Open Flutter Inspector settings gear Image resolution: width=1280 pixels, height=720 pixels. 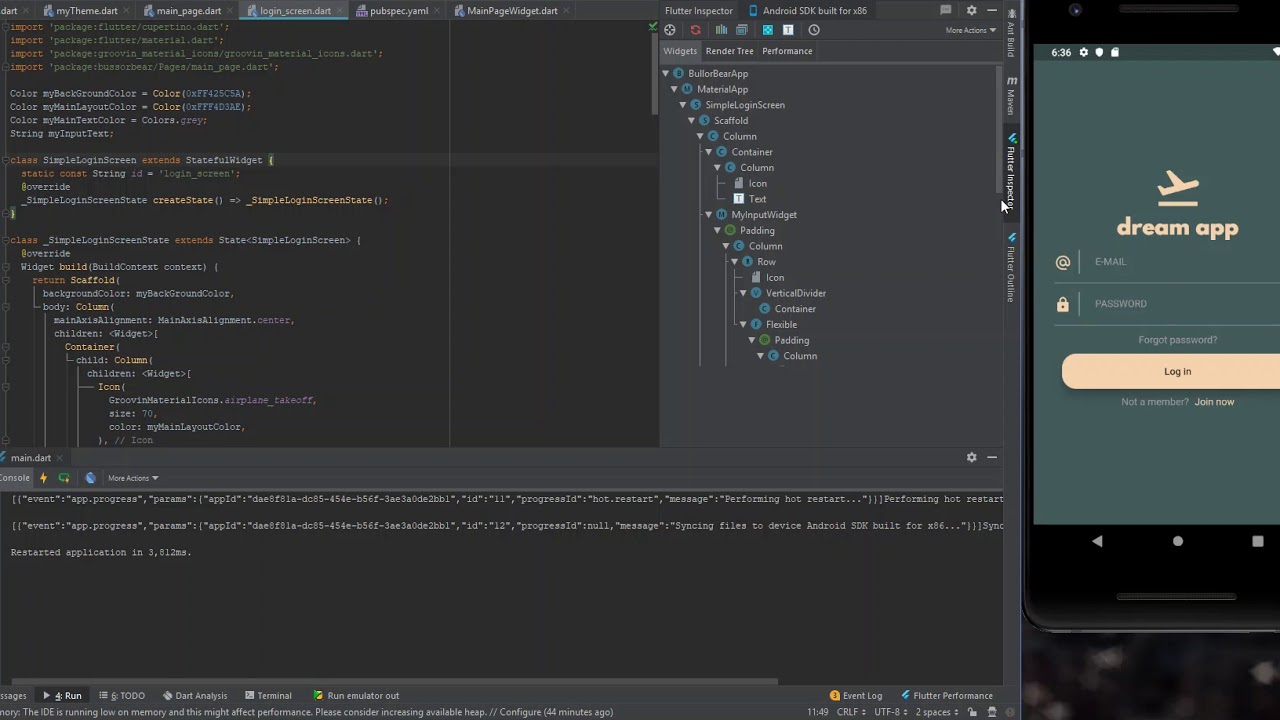click(x=971, y=10)
